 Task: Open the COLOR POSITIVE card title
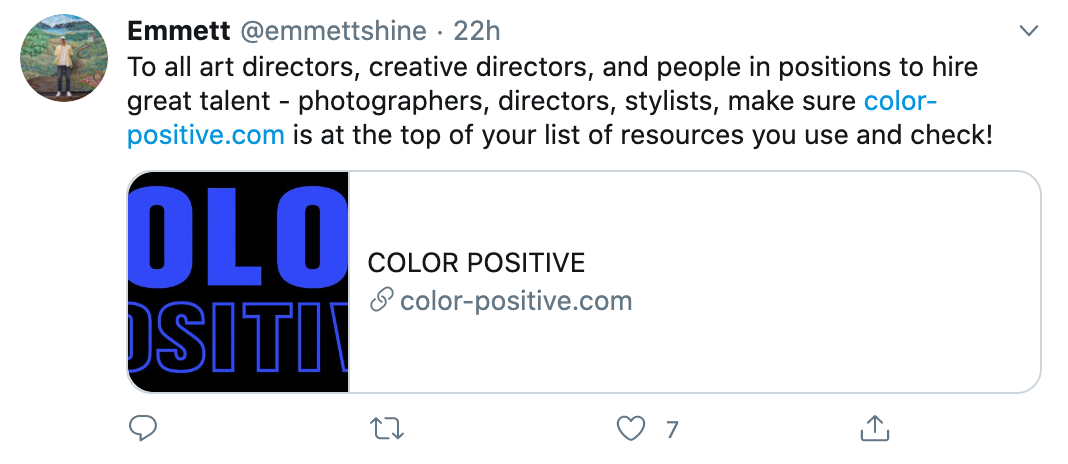click(476, 263)
